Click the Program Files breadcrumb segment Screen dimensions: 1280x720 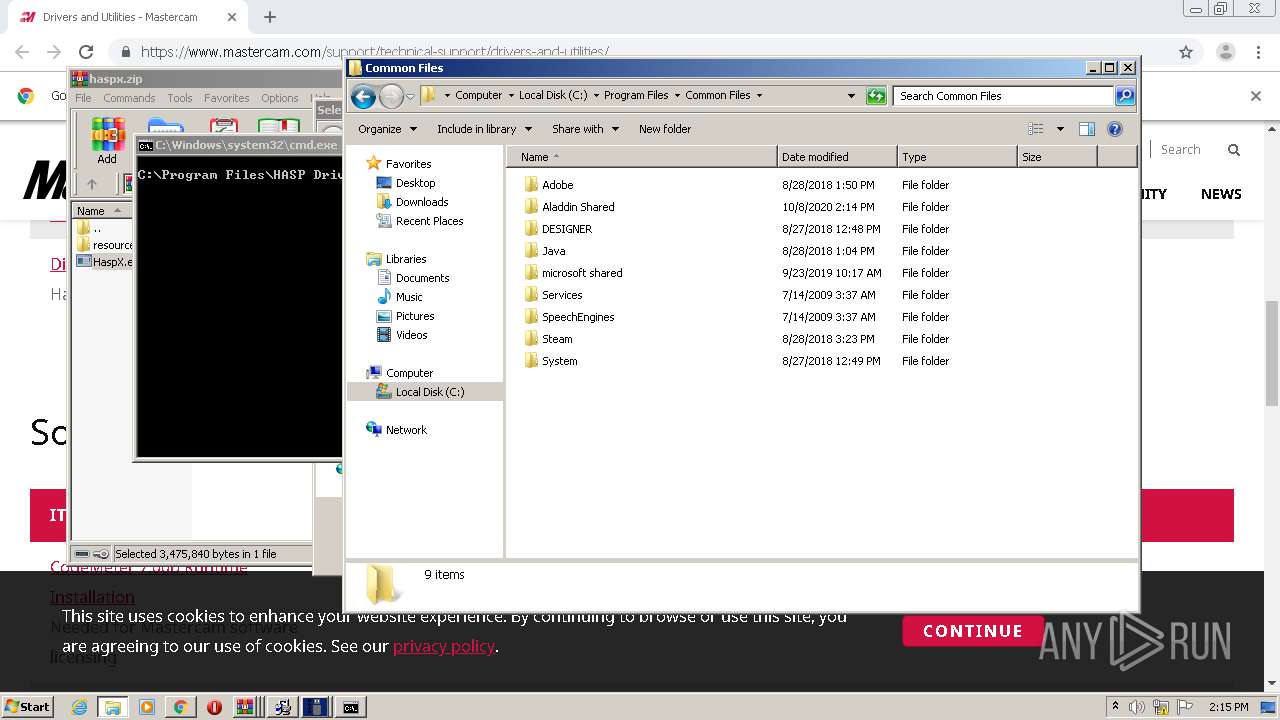tap(636, 96)
